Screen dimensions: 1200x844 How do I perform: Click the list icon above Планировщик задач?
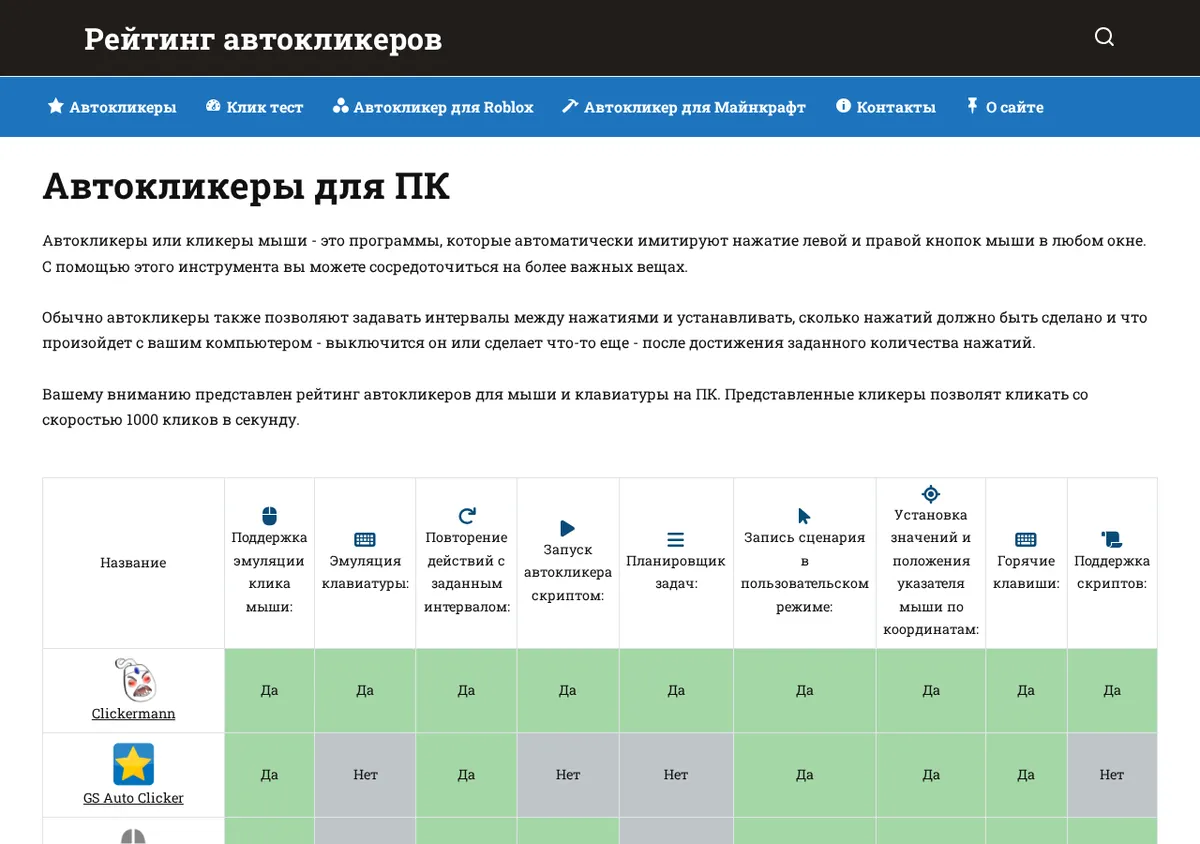(676, 539)
